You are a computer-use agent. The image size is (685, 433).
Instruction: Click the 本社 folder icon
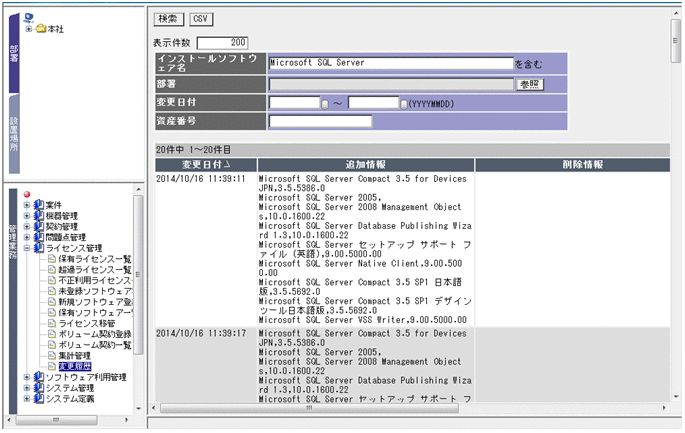(41, 28)
